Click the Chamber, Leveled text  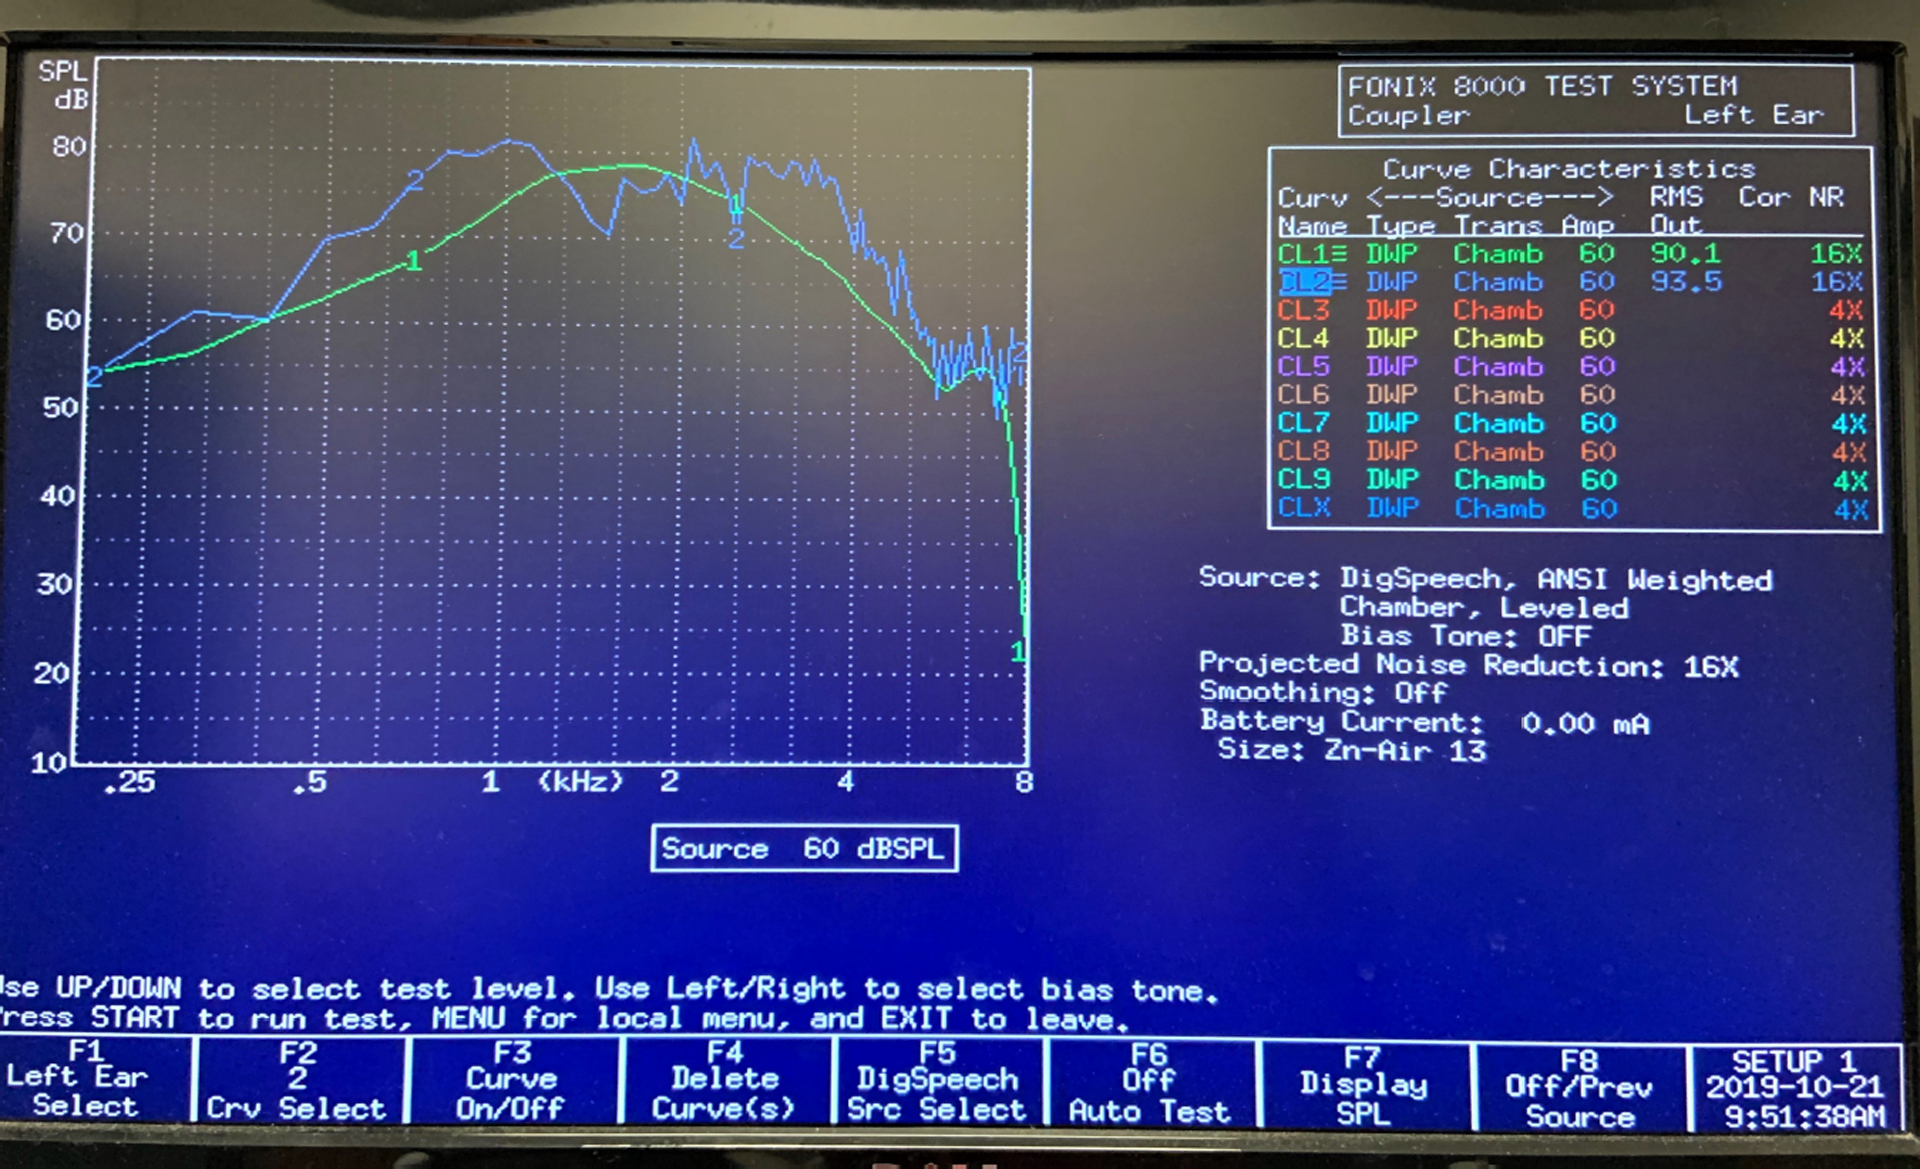(x=1484, y=607)
